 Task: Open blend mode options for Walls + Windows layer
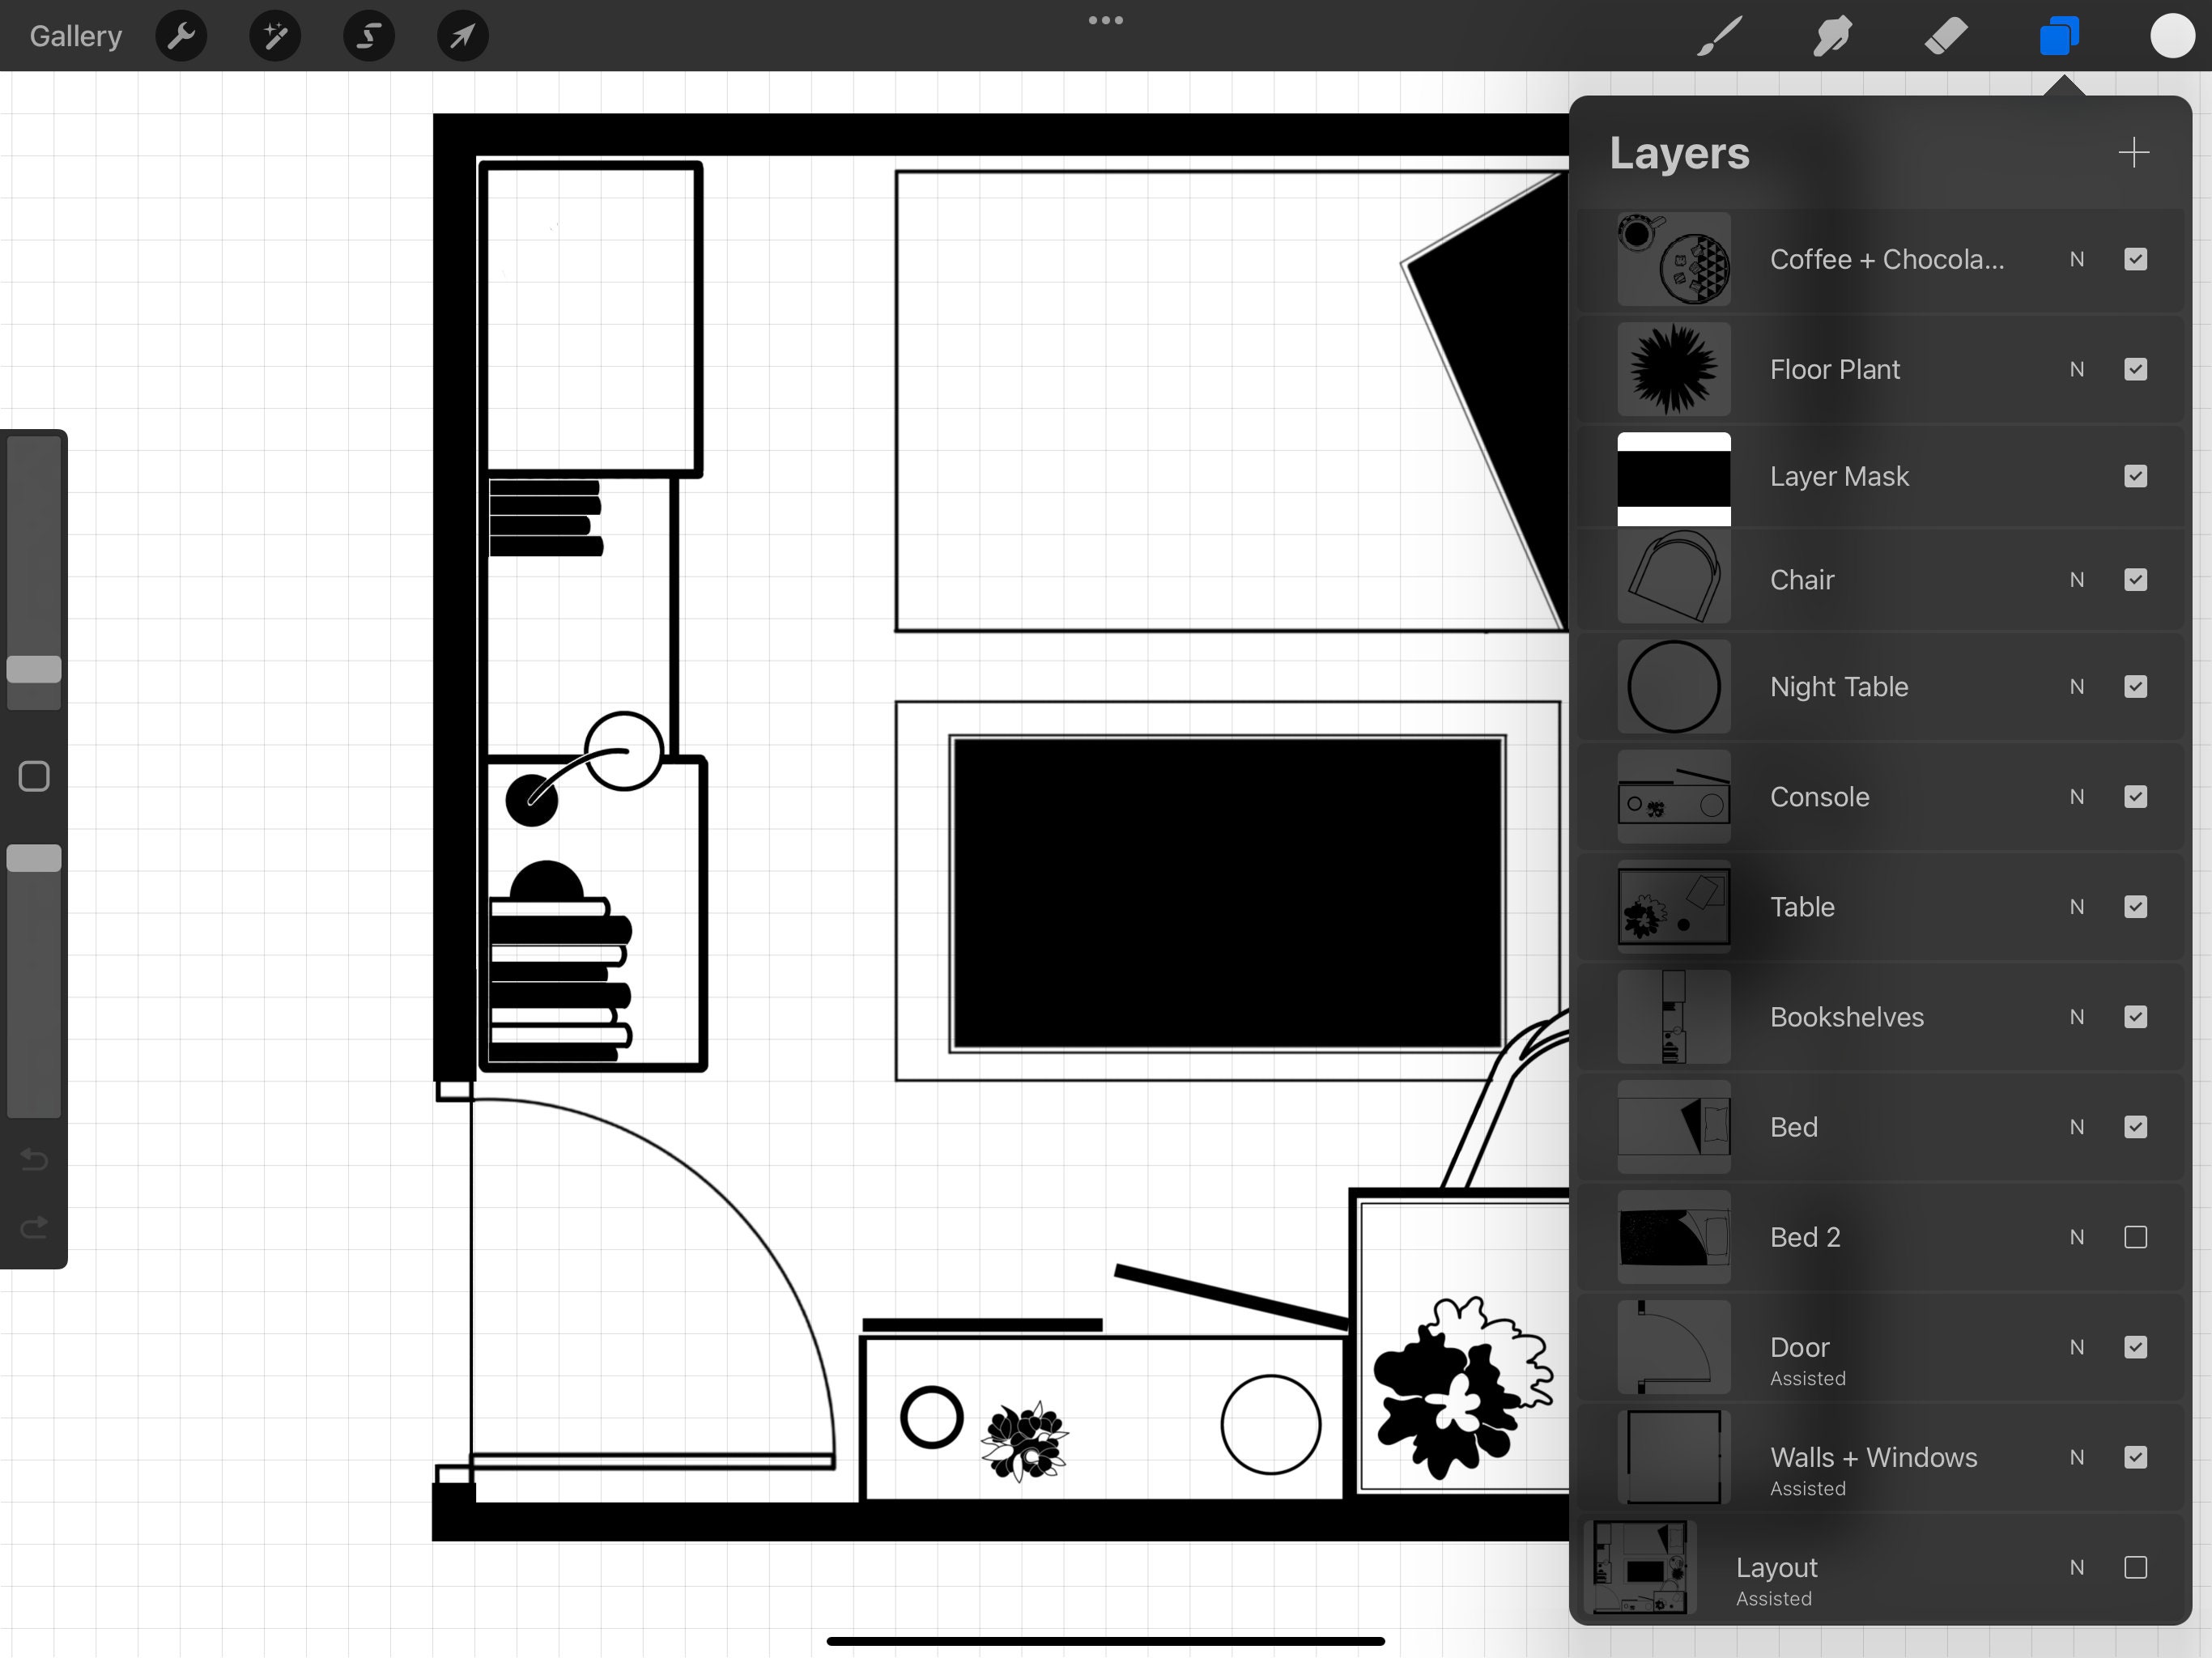click(x=2077, y=1458)
